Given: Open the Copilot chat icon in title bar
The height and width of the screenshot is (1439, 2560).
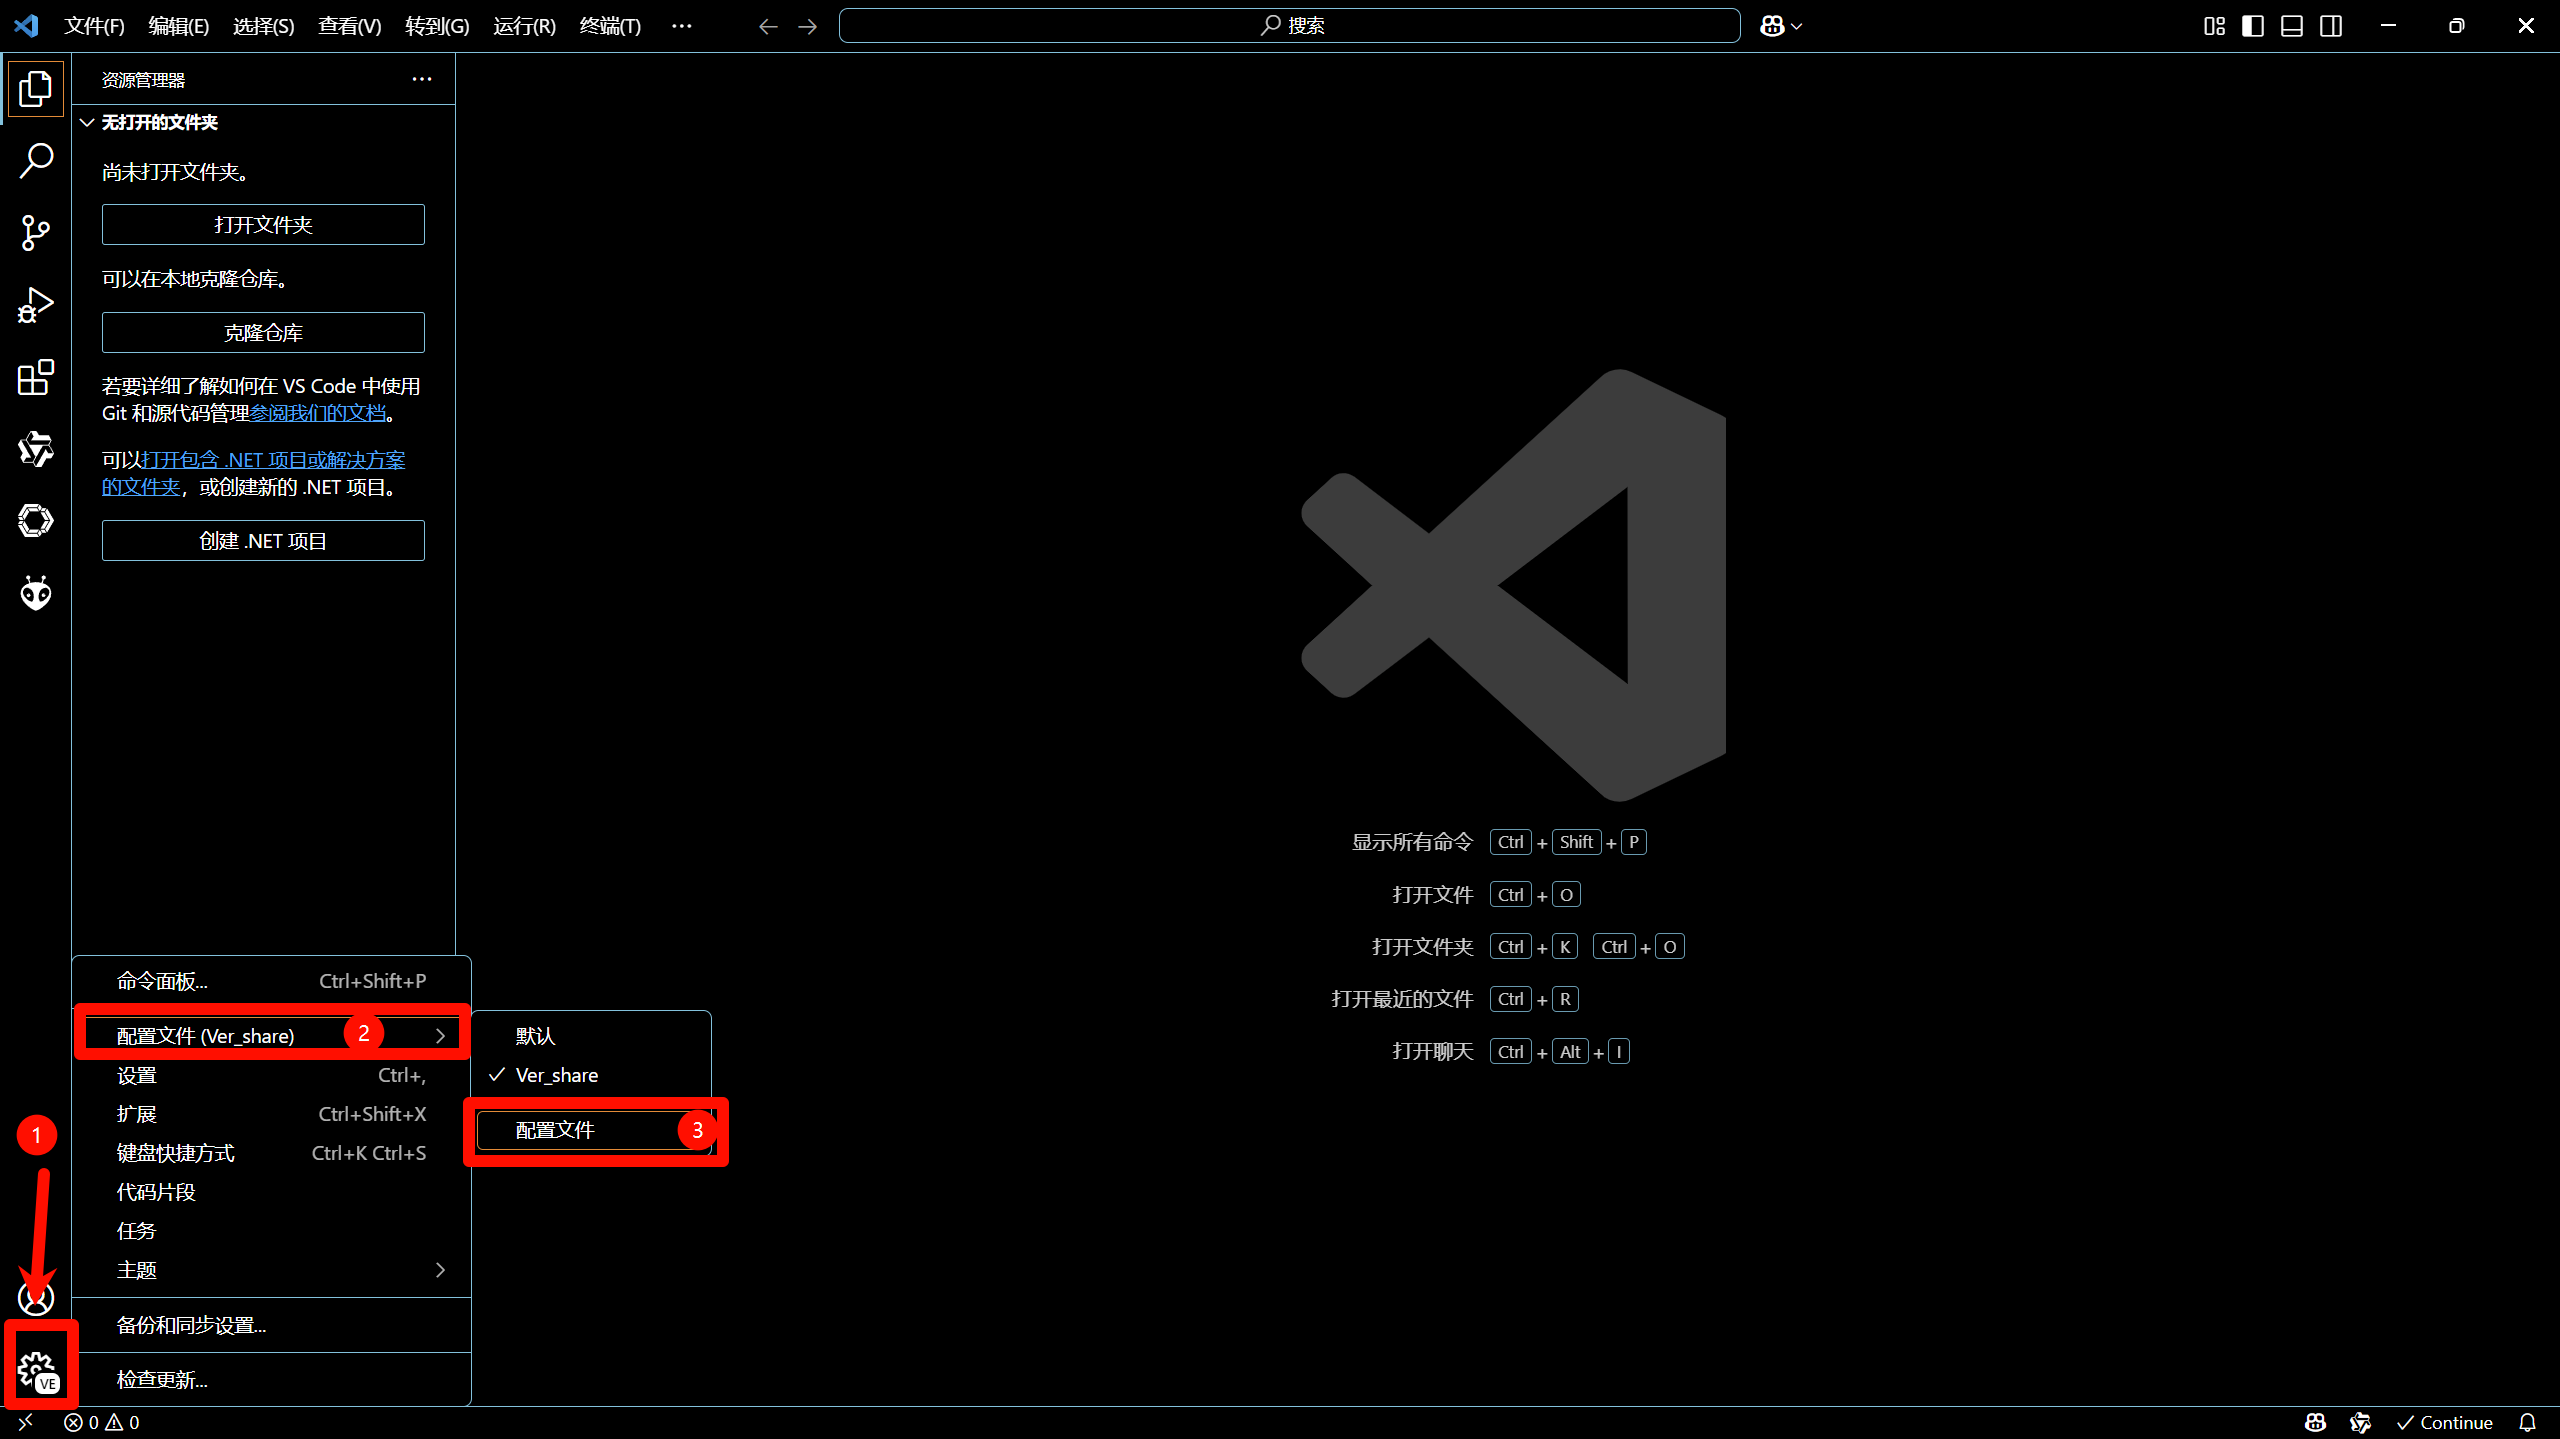Looking at the screenshot, I should (x=1772, y=26).
